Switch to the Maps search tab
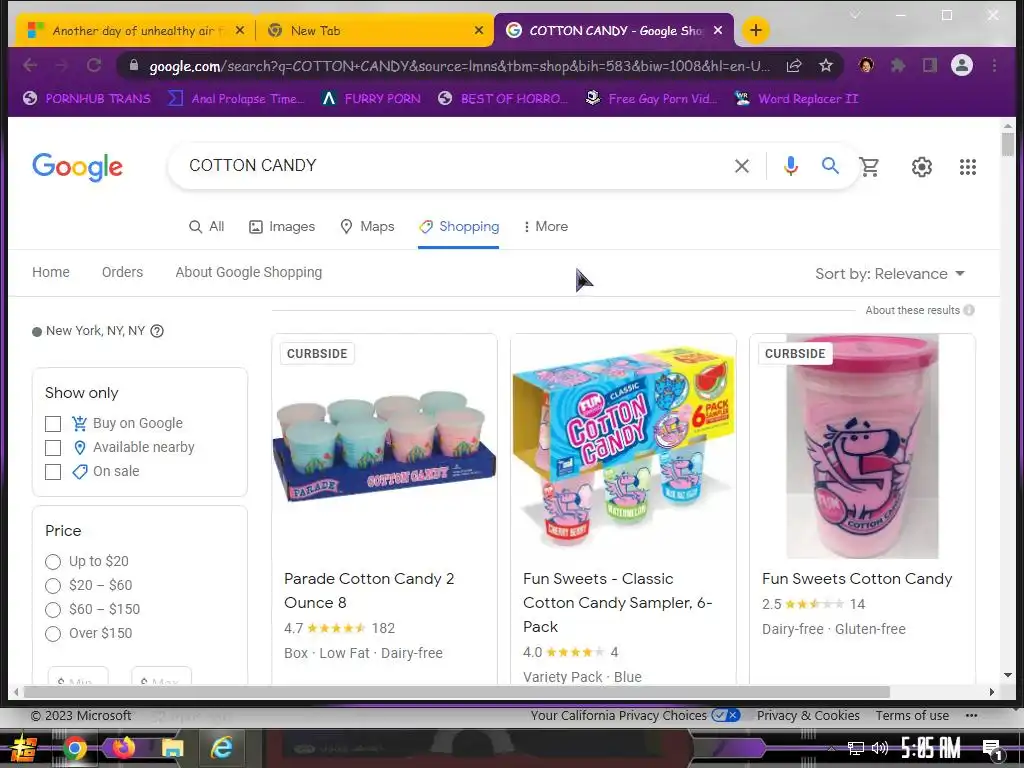 (368, 227)
